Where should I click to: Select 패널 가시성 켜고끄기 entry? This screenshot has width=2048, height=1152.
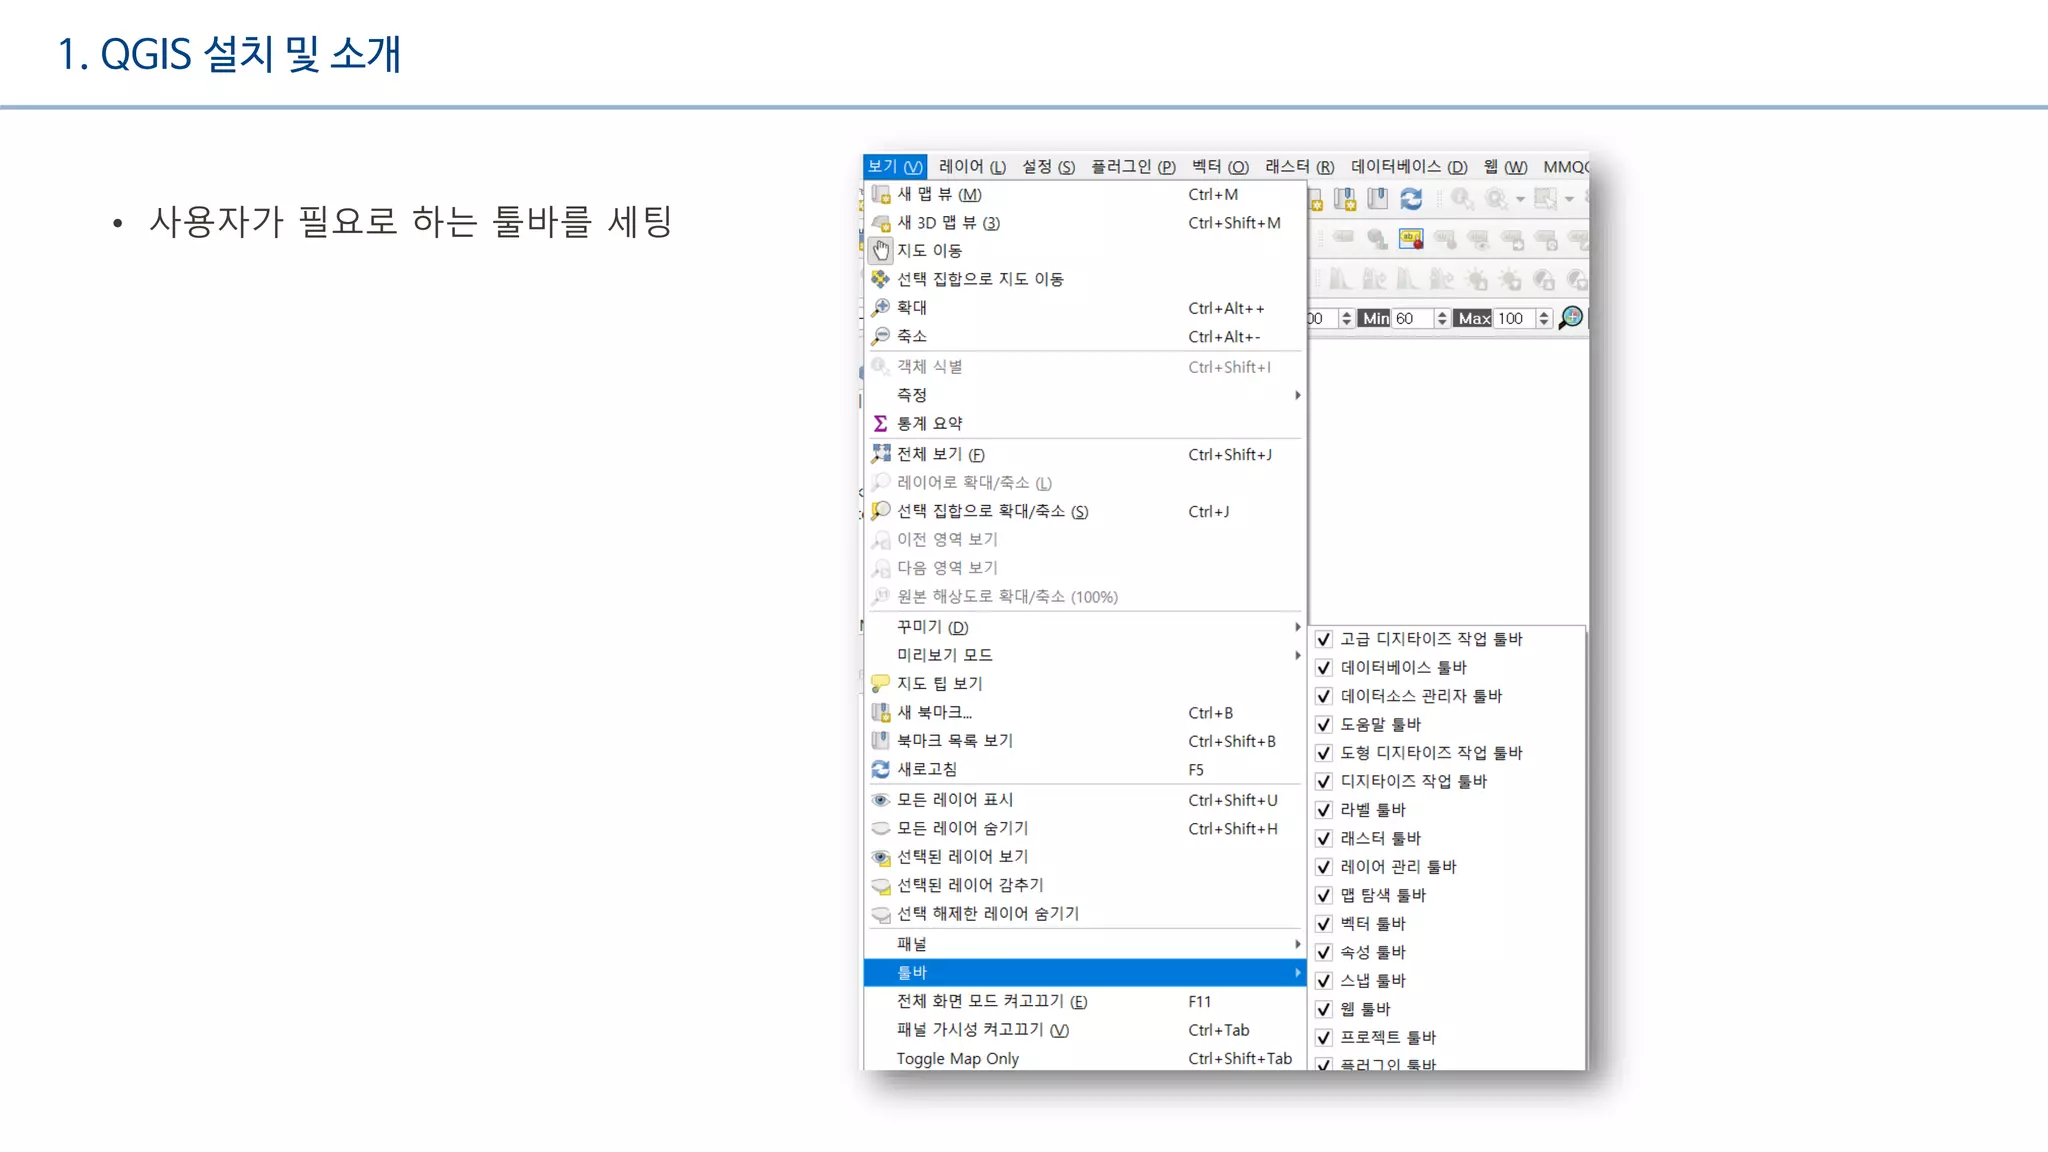(1085, 1030)
